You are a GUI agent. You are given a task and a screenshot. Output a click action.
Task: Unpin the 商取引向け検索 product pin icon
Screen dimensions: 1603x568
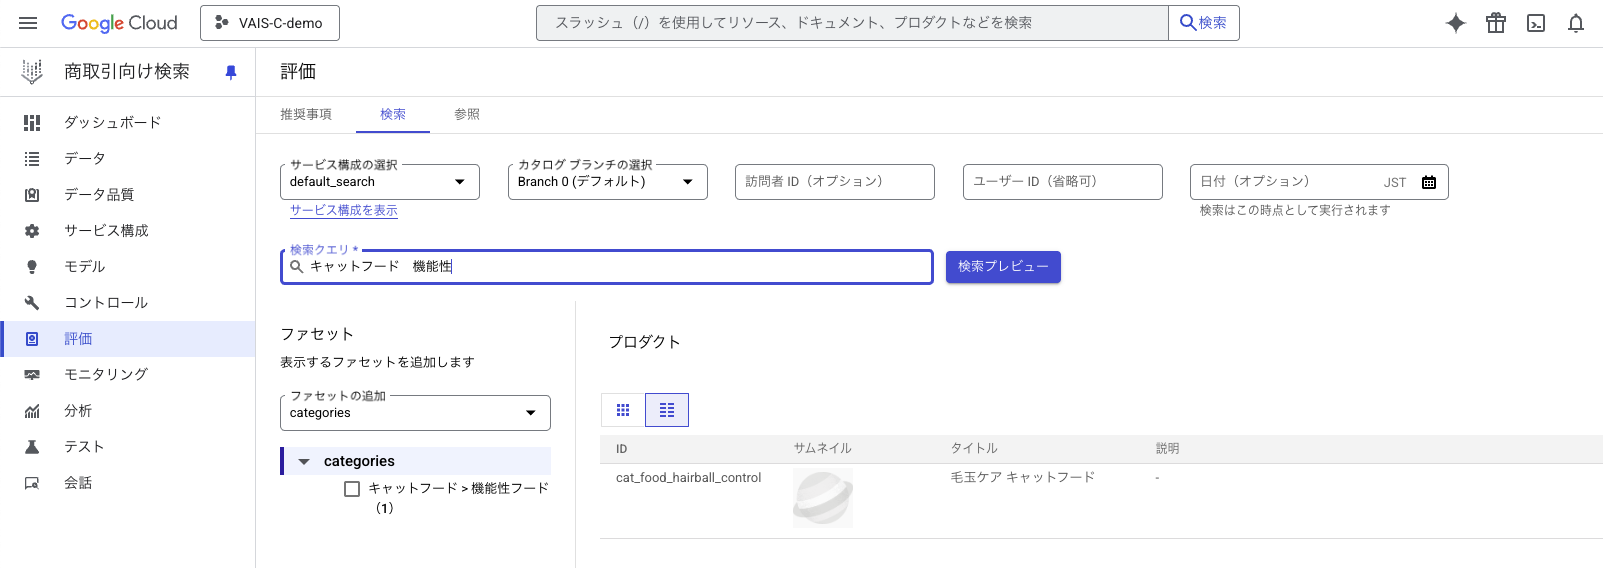(231, 72)
